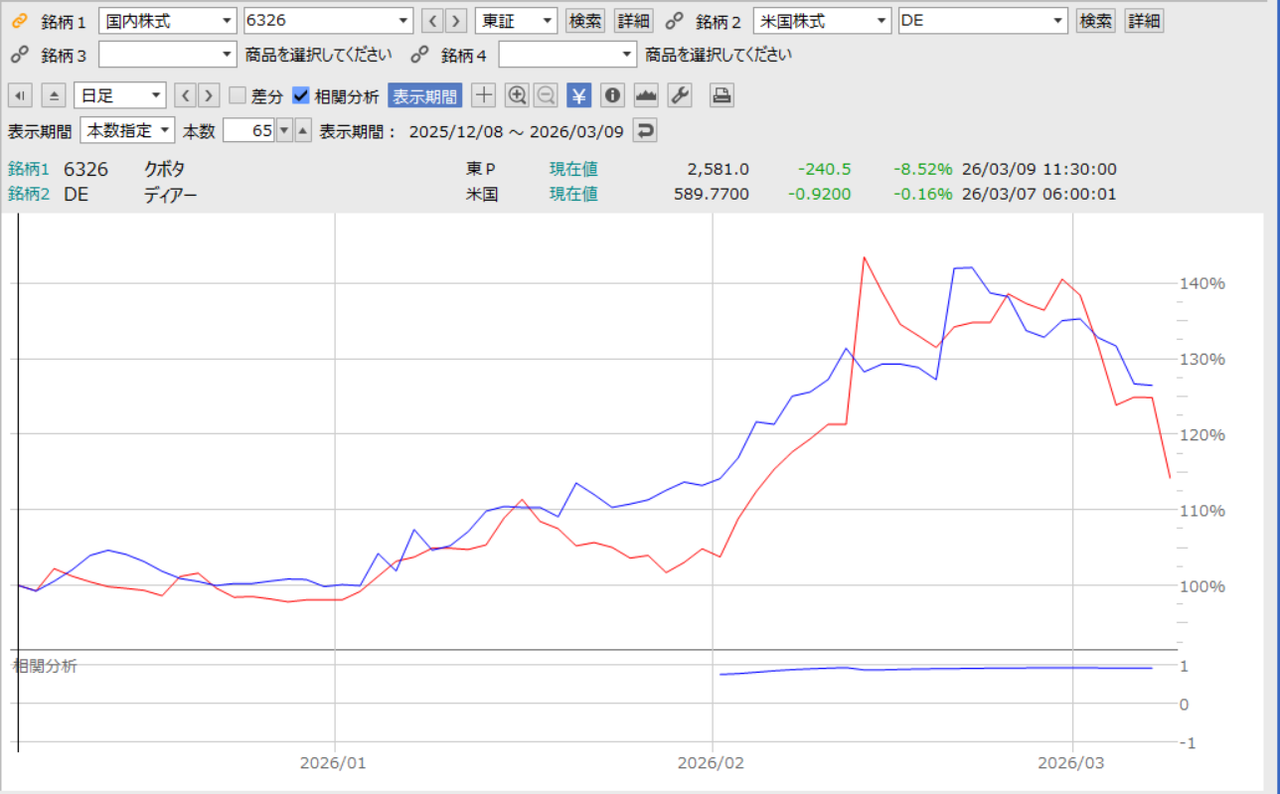This screenshot has width=1280, height=794.
Task: Click the 表示期間 highlighted tab button
Action: pos(424,96)
